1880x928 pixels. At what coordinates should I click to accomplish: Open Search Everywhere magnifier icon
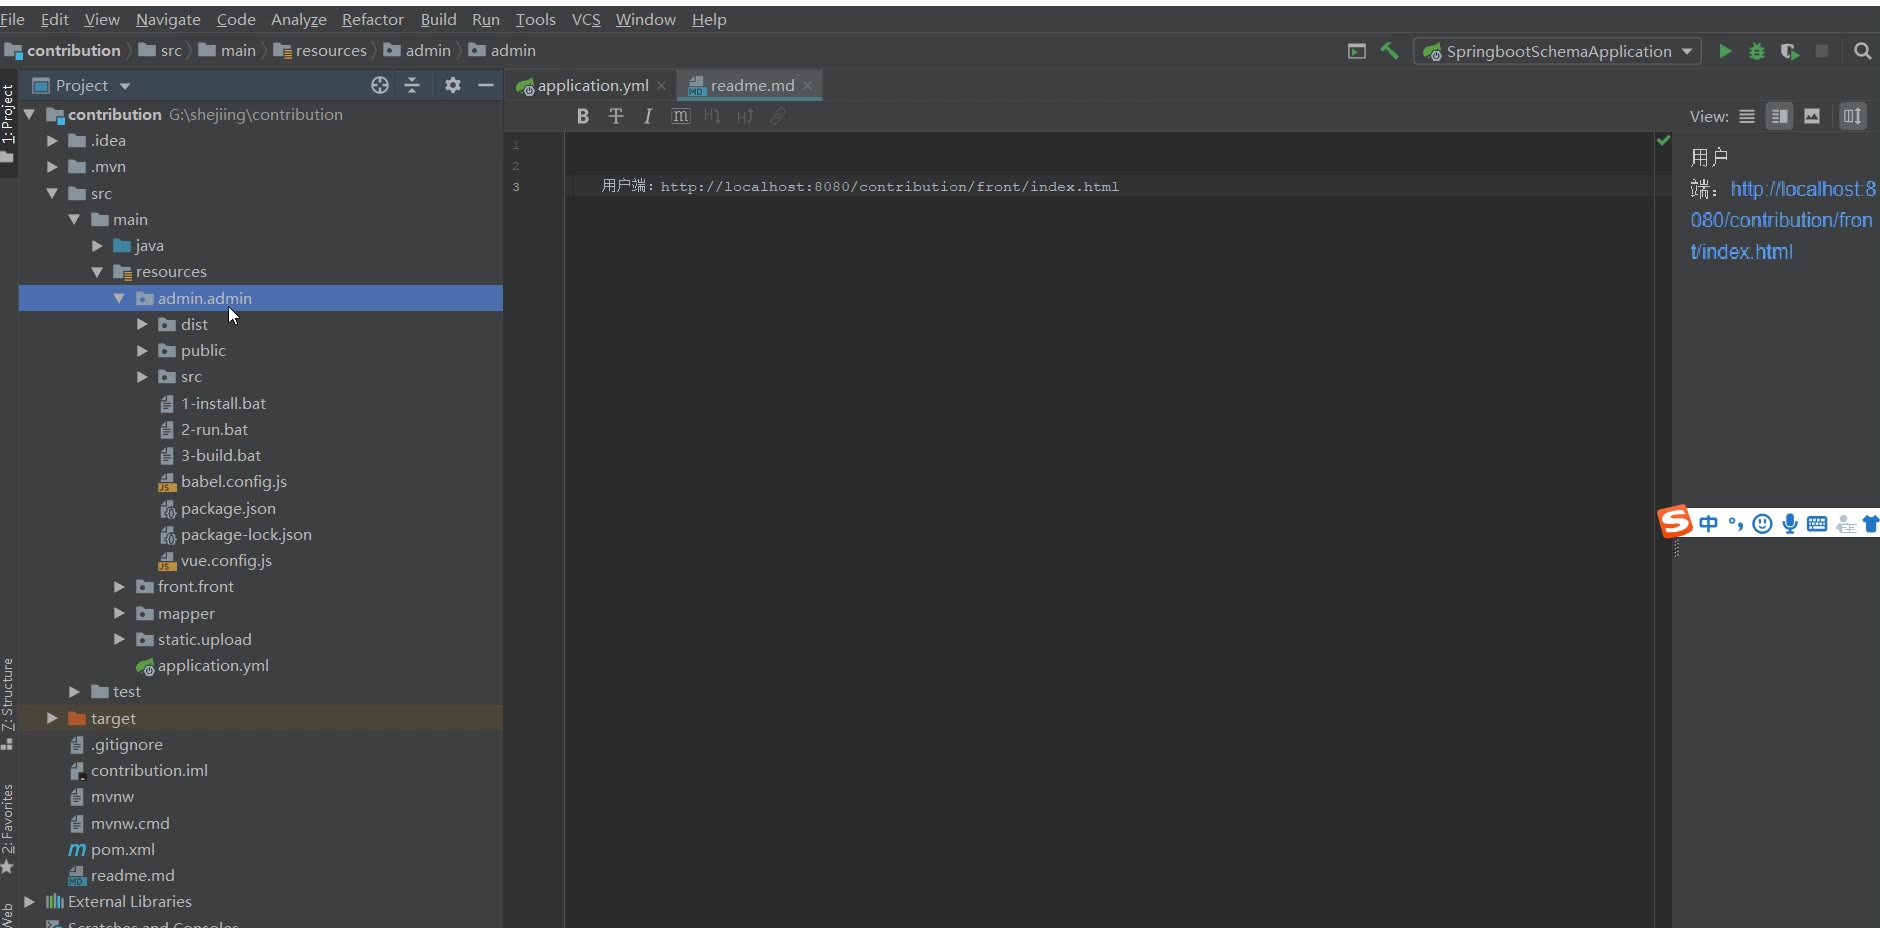(1862, 51)
